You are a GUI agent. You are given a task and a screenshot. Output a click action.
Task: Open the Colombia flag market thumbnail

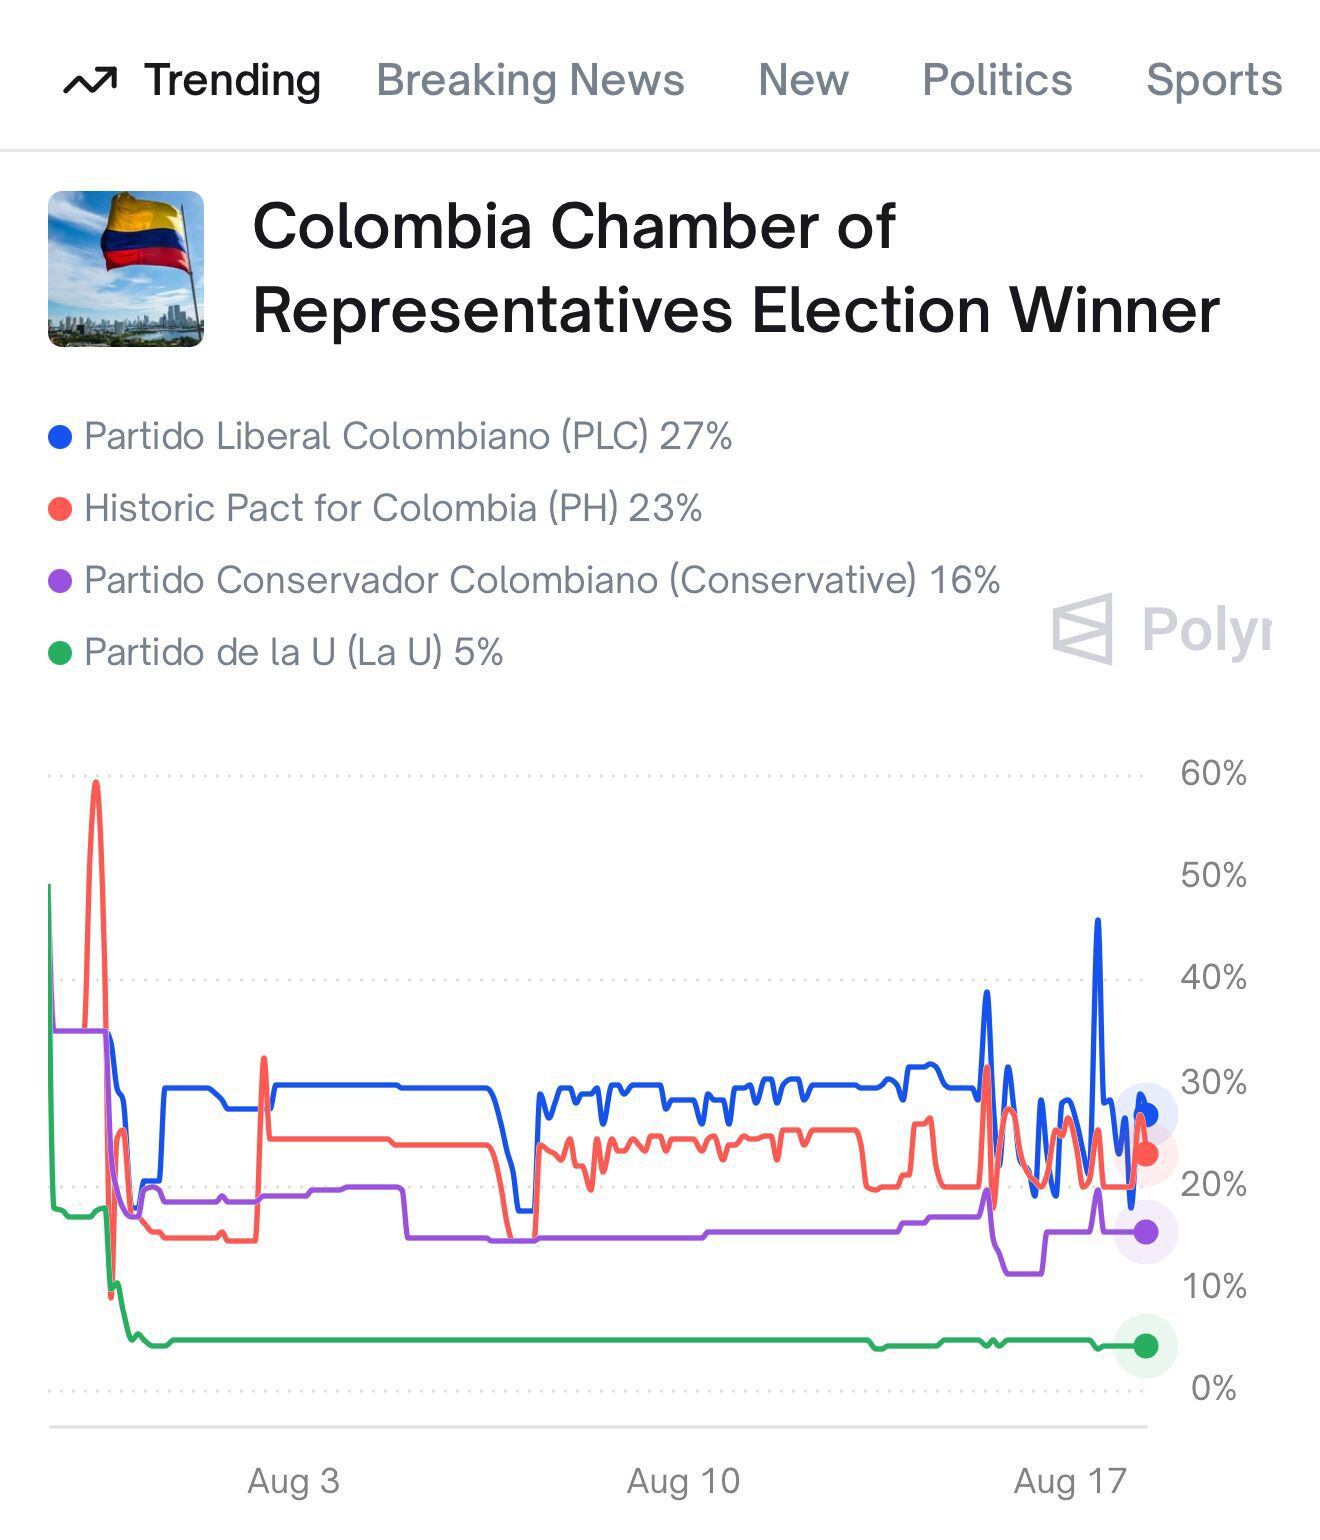tap(126, 269)
